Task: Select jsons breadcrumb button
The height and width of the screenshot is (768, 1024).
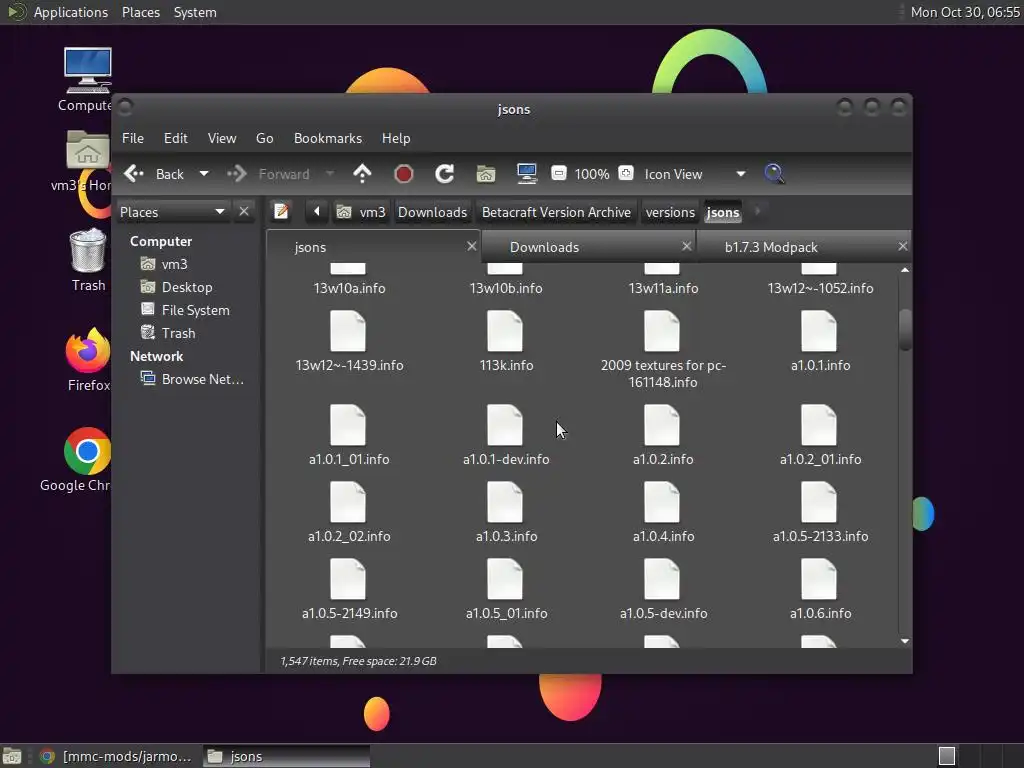Action: pos(723,212)
